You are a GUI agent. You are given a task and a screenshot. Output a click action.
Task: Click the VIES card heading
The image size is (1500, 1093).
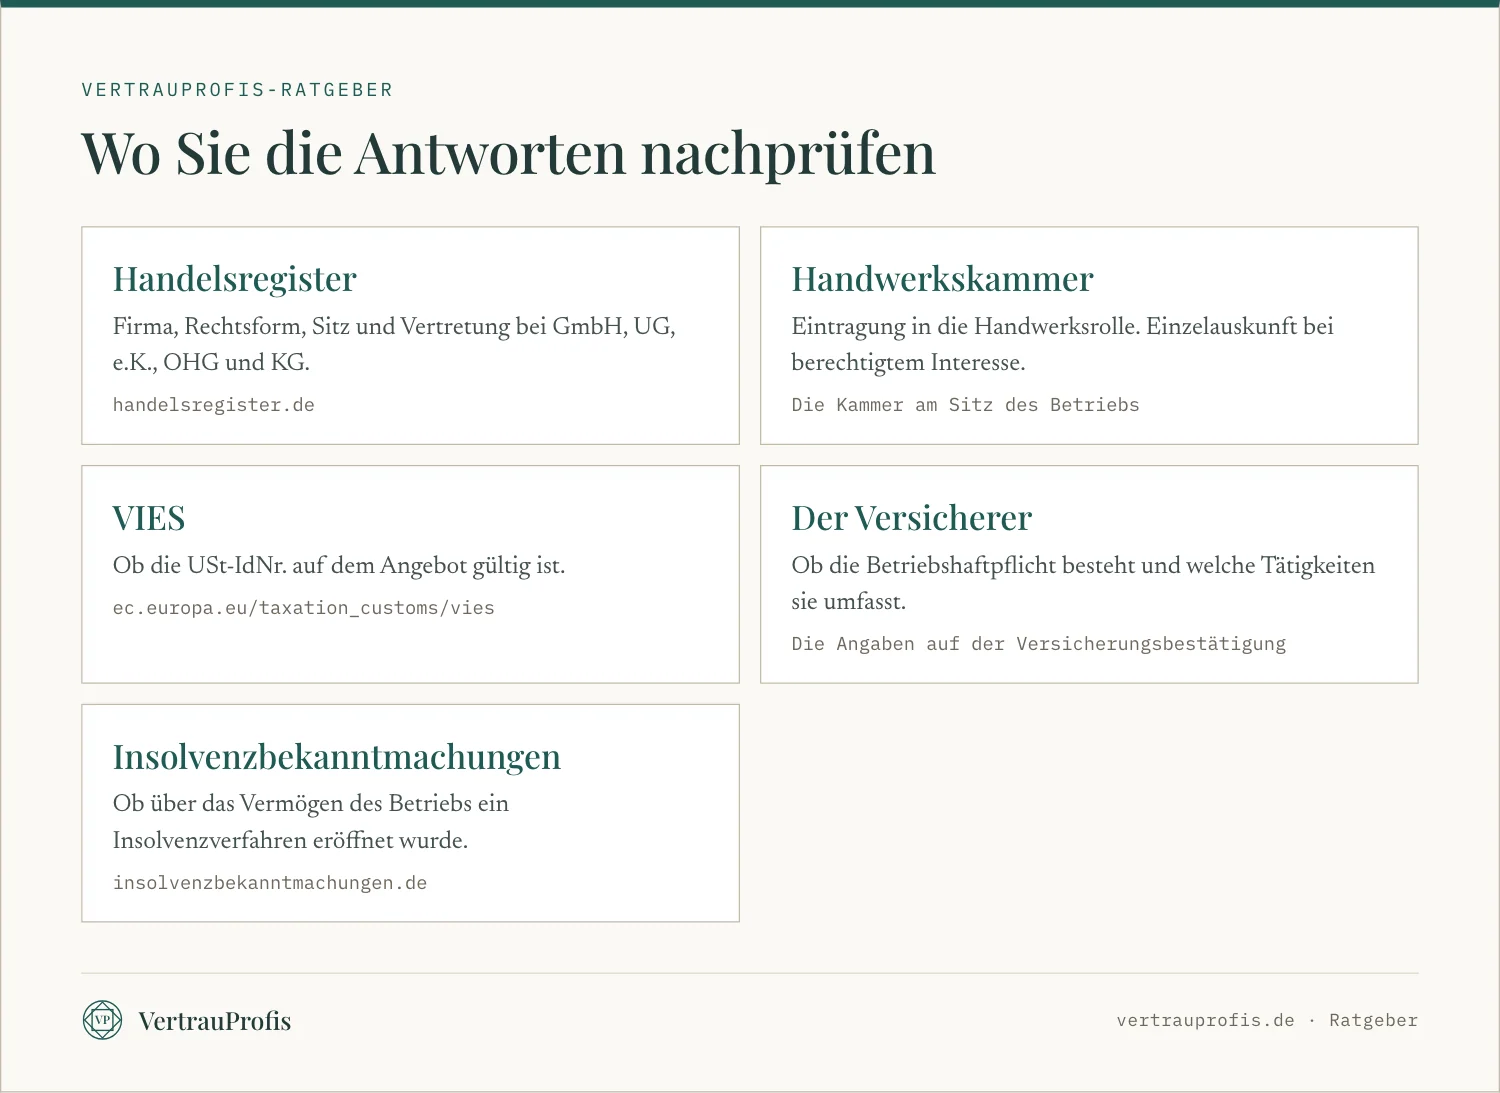(149, 518)
